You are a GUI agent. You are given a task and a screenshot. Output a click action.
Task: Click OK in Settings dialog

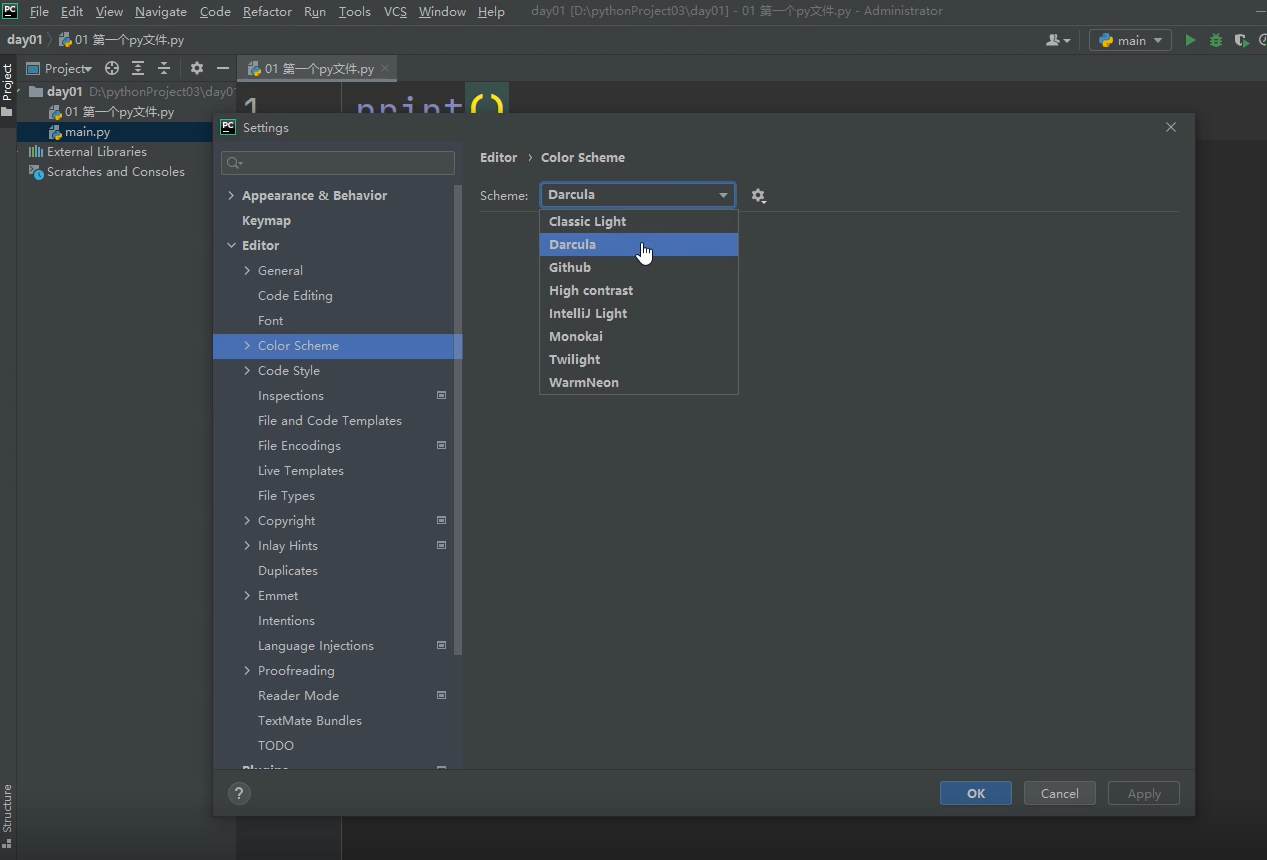click(x=976, y=793)
